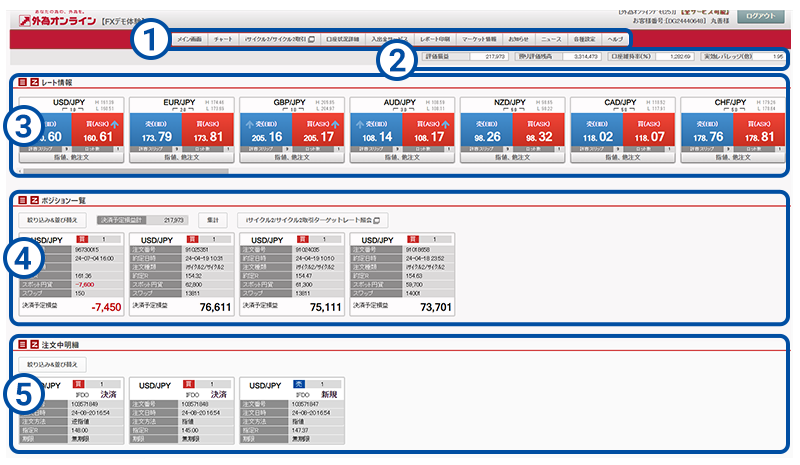The height and width of the screenshot is (465, 800).
Task: Click CAD/JPY 売(BID) 118.02 panel
Action: point(597,130)
